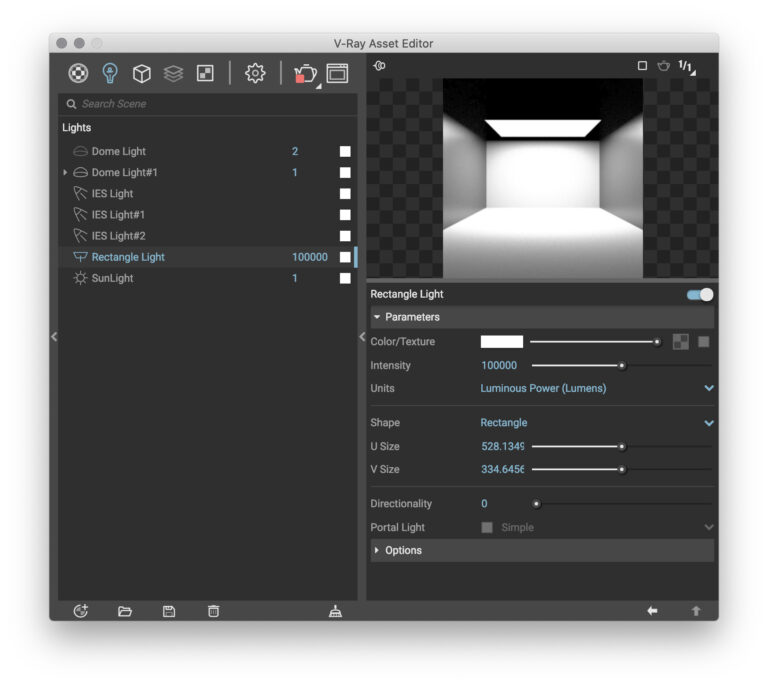The height and width of the screenshot is (686, 768).
Task: Click the Rectangle Light list intensity 100000
Action: 310,257
